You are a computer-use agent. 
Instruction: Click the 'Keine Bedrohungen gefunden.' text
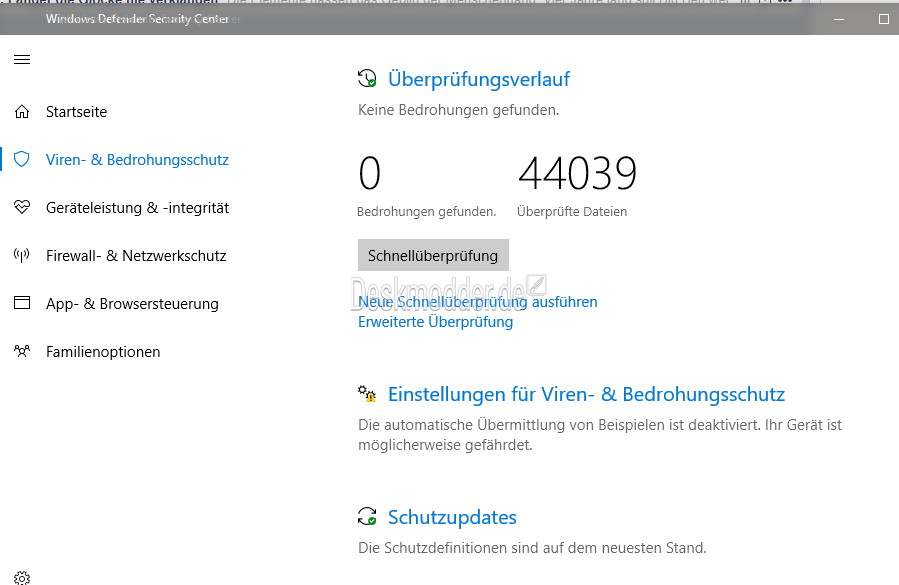[458, 110]
